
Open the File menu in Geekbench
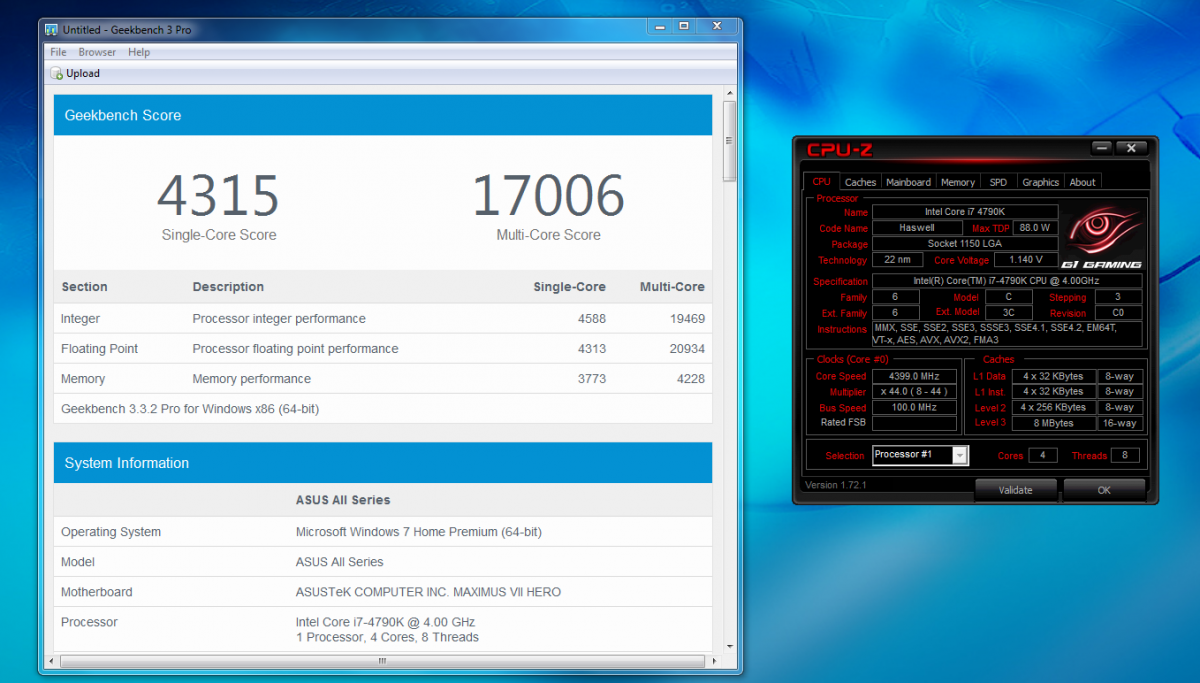pos(58,52)
